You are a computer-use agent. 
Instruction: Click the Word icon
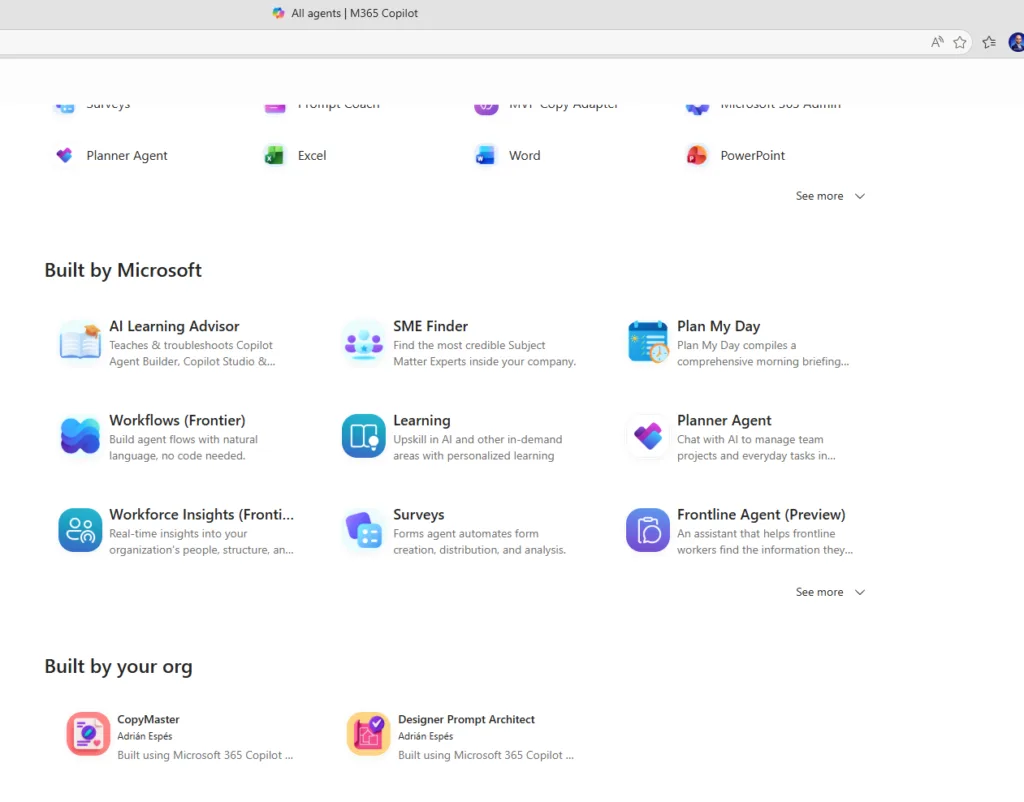(x=486, y=155)
